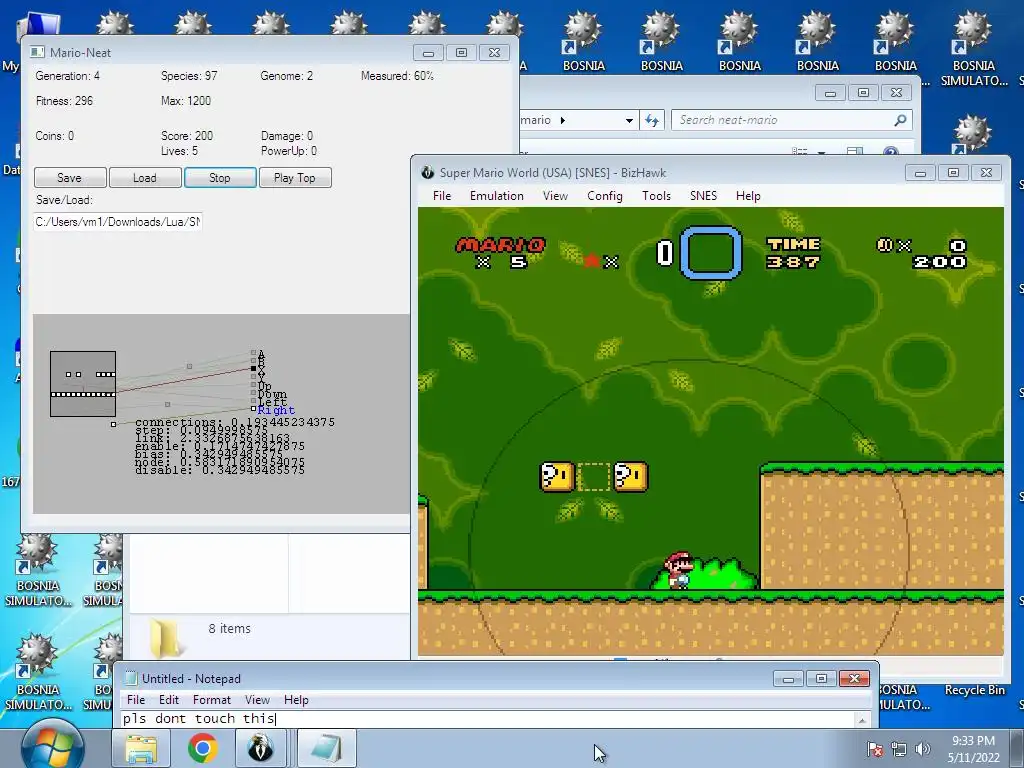This screenshot has height=768, width=1024.
Task: Click the Save button in Mario-Neat
Action: (x=70, y=178)
